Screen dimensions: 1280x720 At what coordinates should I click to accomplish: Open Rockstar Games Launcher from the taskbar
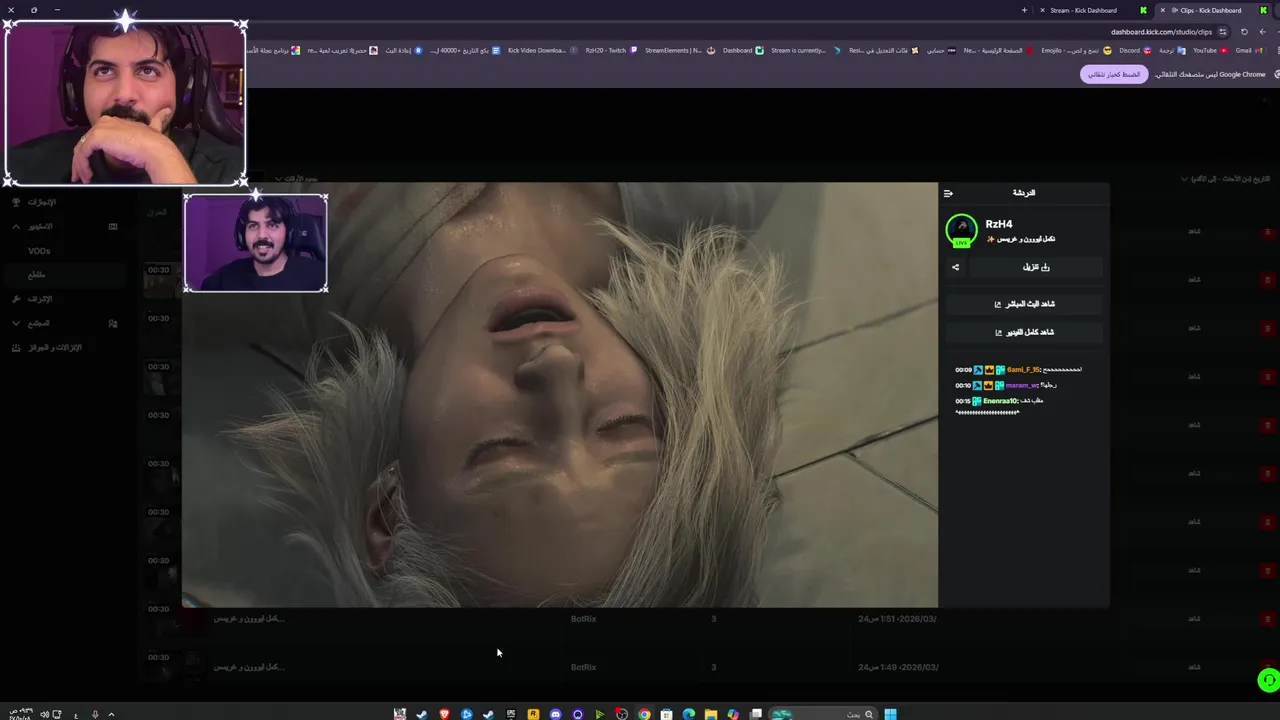[533, 714]
